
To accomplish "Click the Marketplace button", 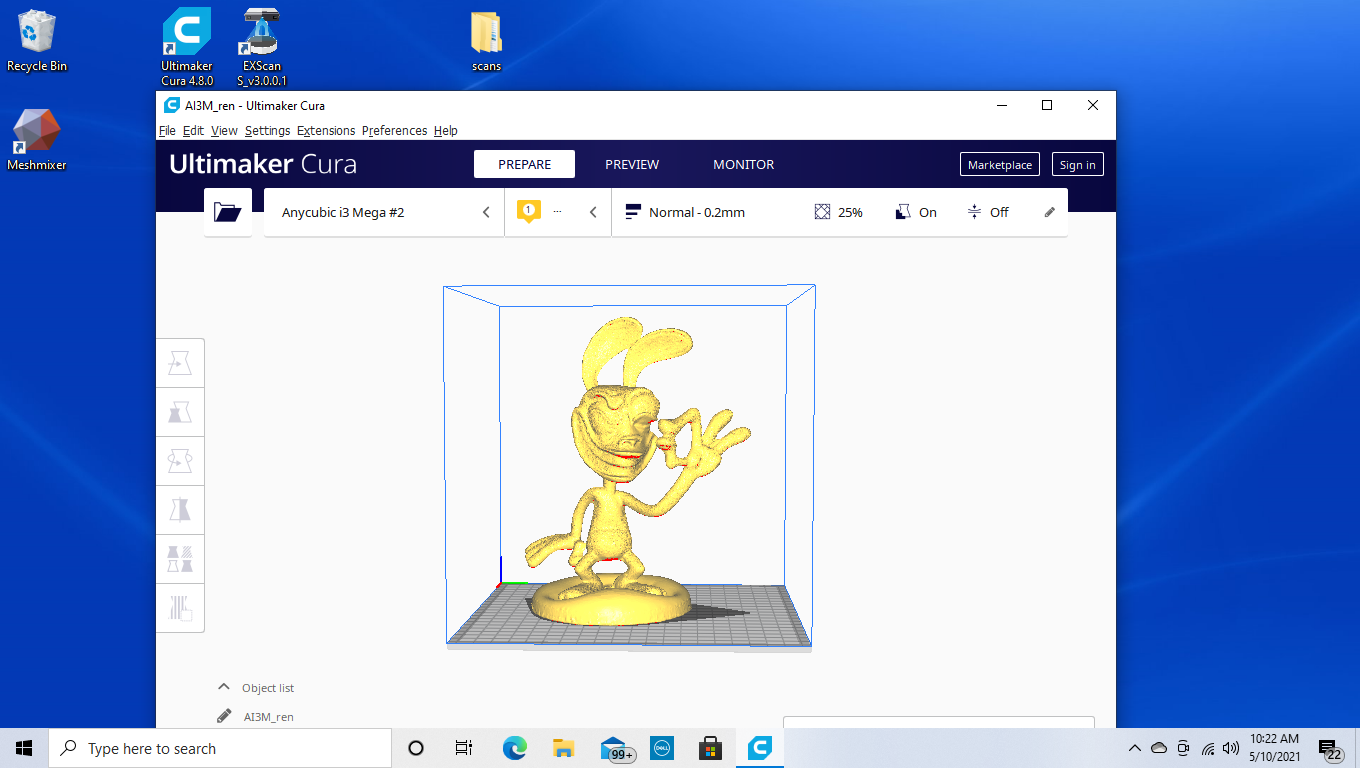I will click(1000, 165).
